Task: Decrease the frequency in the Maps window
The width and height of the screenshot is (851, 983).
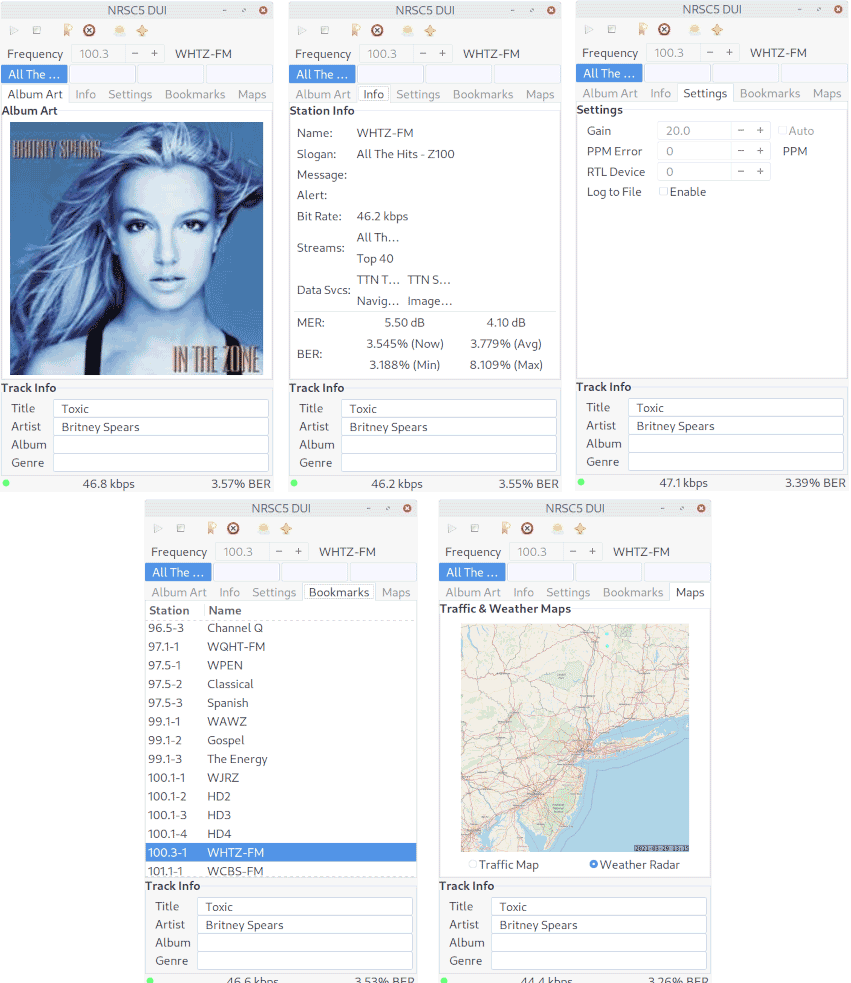Action: [x=573, y=552]
